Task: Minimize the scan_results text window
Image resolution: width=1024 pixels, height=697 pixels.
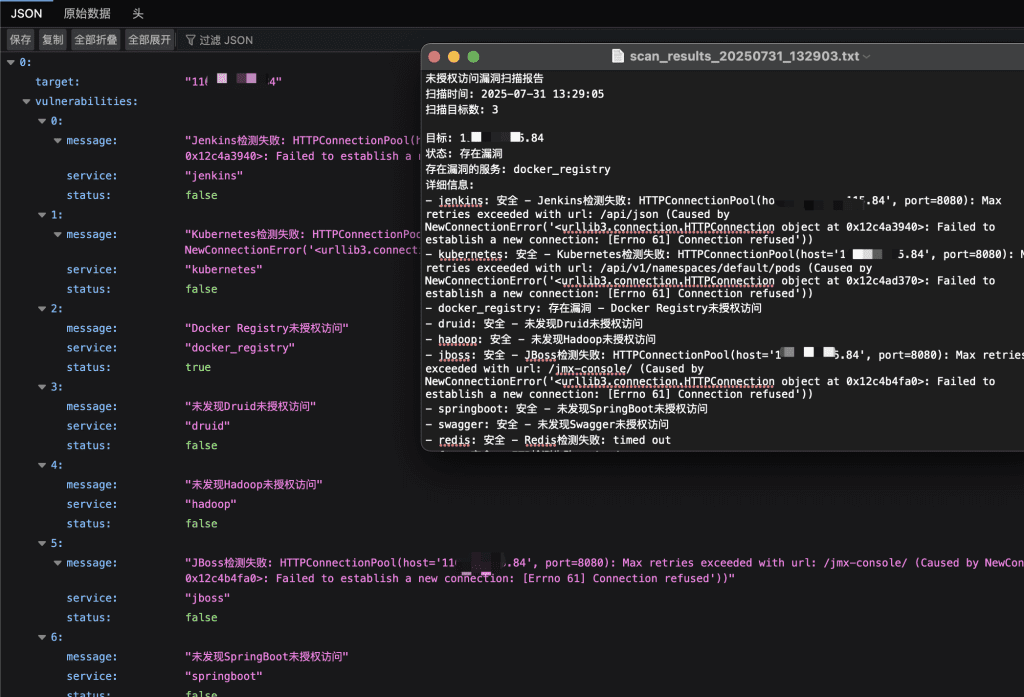Action: pos(454,57)
